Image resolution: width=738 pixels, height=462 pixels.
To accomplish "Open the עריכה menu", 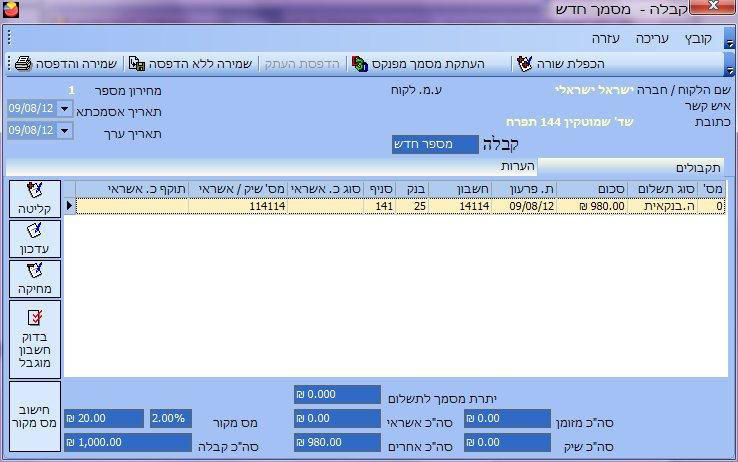I will (x=652, y=39).
